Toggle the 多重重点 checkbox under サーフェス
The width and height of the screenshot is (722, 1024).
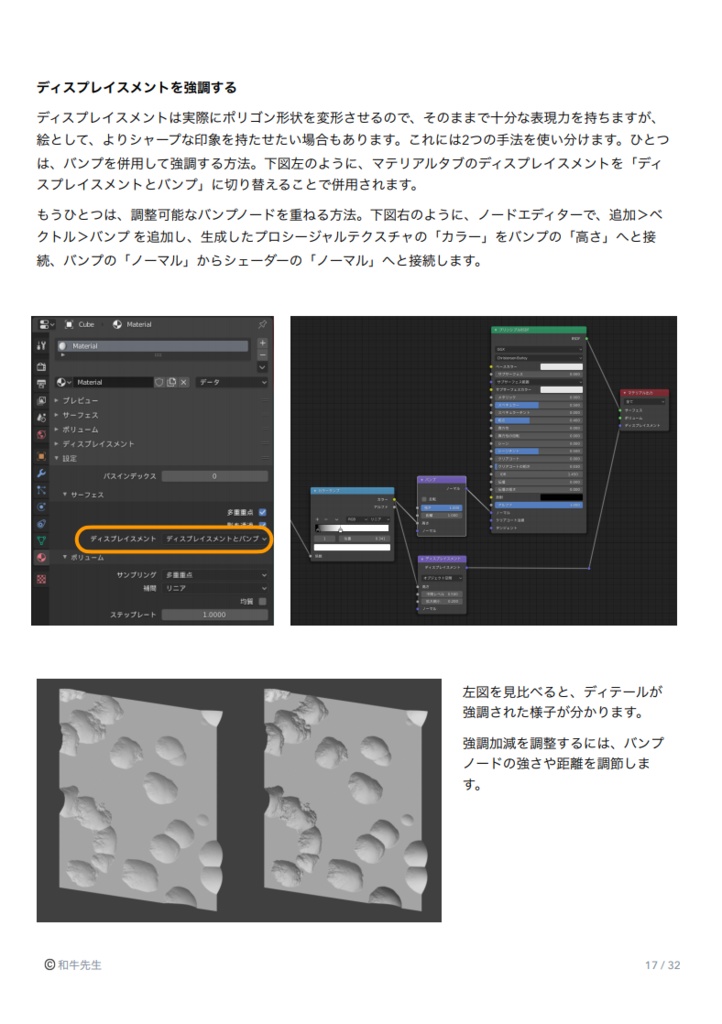coord(262,513)
